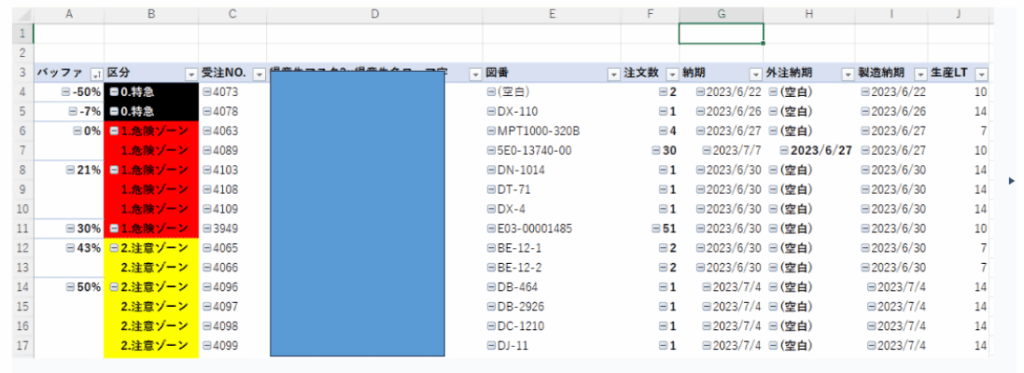
Task: Collapse the 50% buffer group
Action: pyautogui.click(x=71, y=287)
